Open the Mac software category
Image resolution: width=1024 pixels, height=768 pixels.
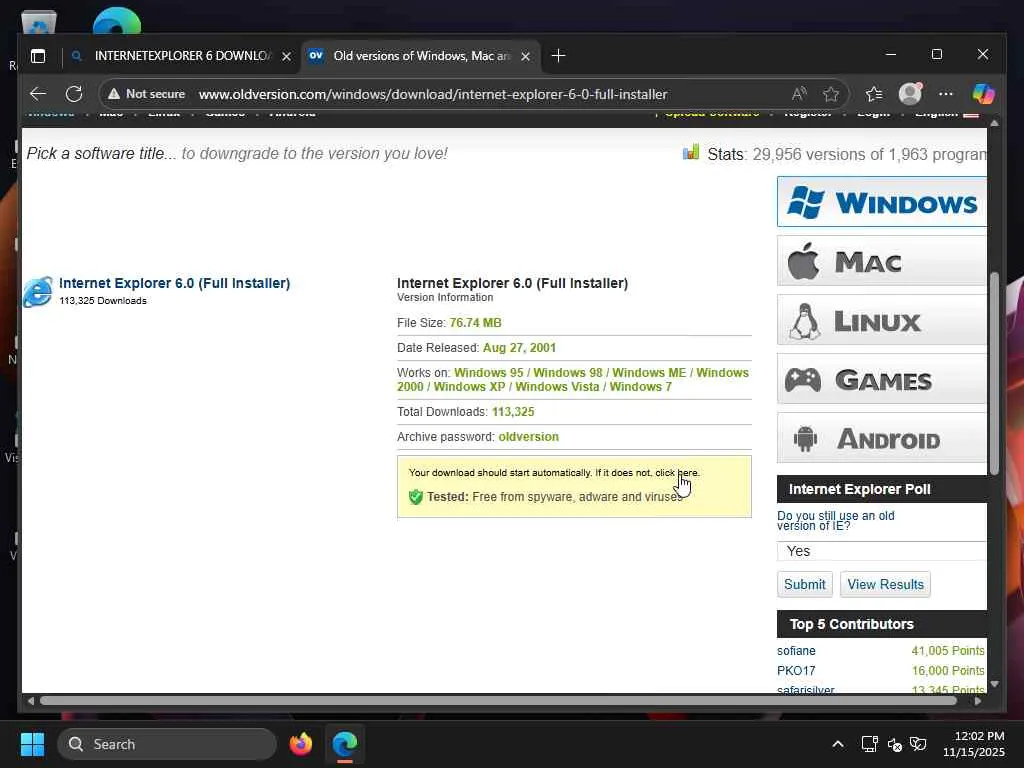pyautogui.click(x=882, y=261)
